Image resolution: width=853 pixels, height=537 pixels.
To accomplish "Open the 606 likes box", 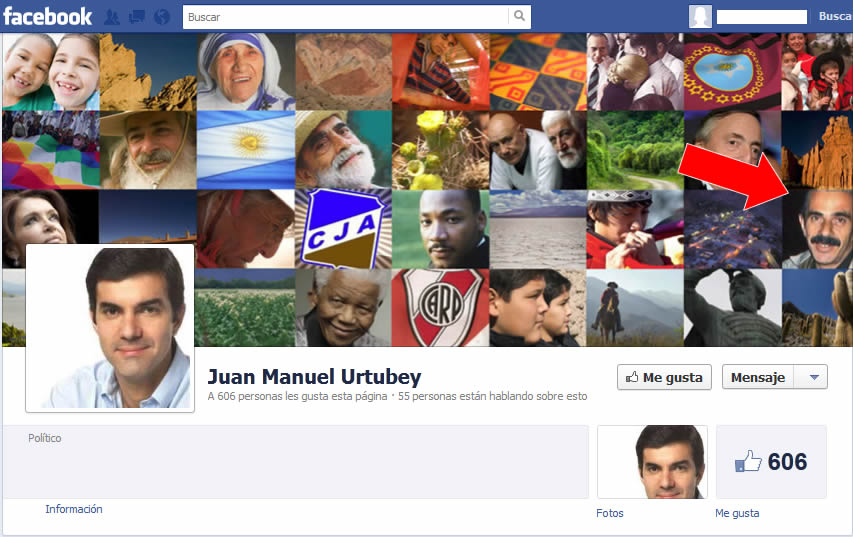I will (771, 461).
